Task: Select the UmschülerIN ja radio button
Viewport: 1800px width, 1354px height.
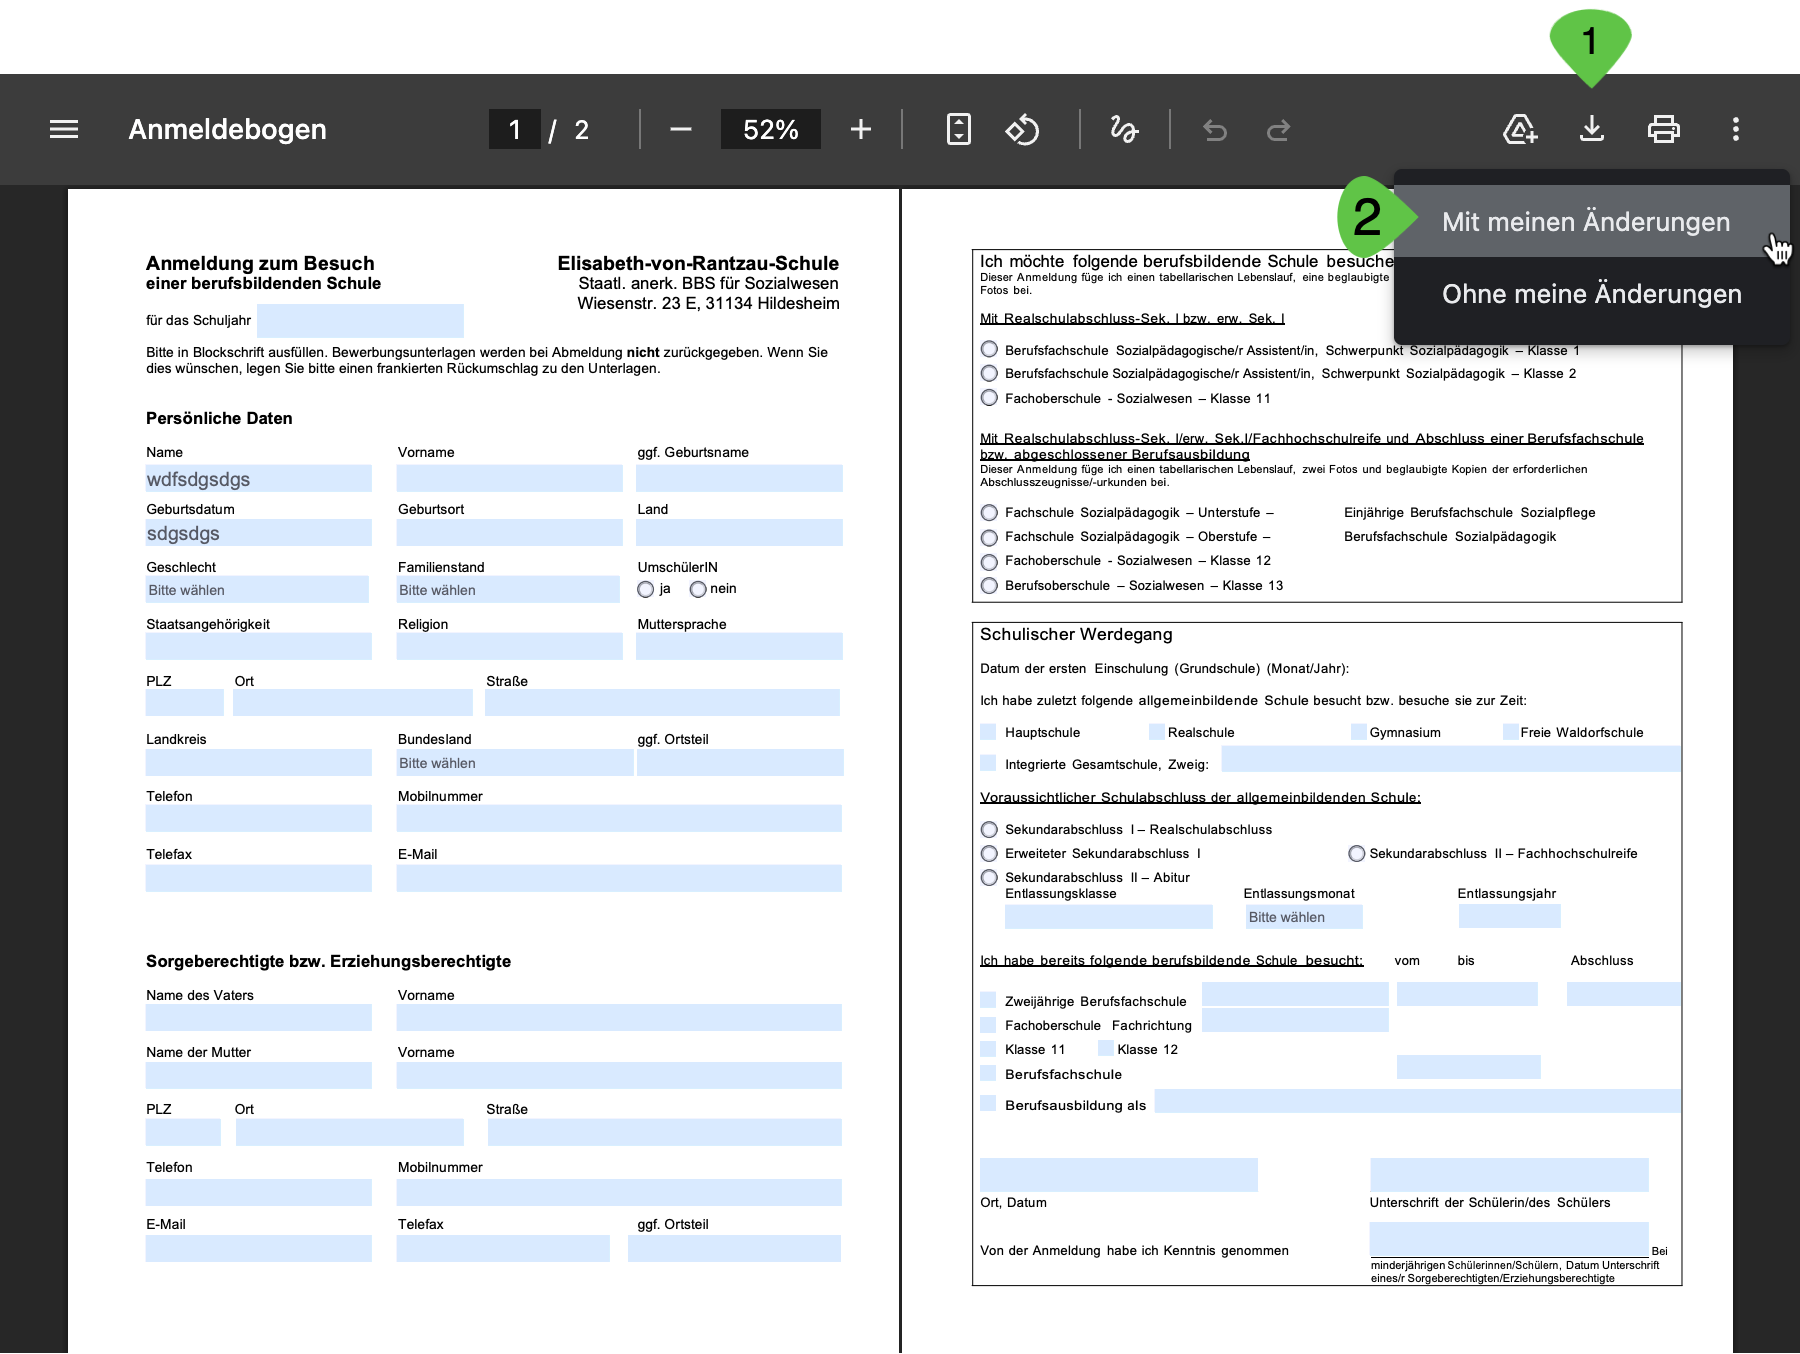Action: [x=646, y=589]
